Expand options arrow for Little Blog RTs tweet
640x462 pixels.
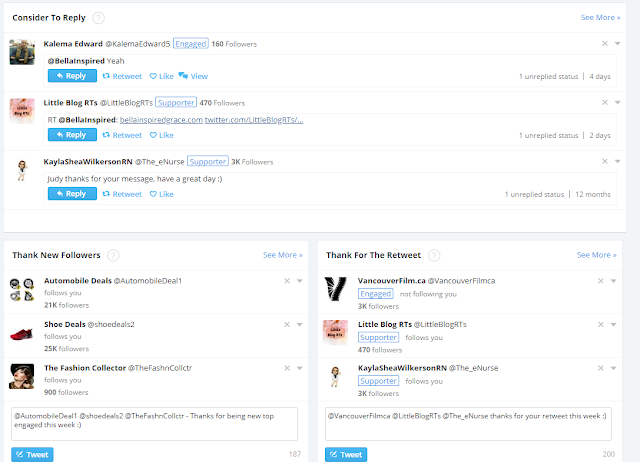[618, 102]
